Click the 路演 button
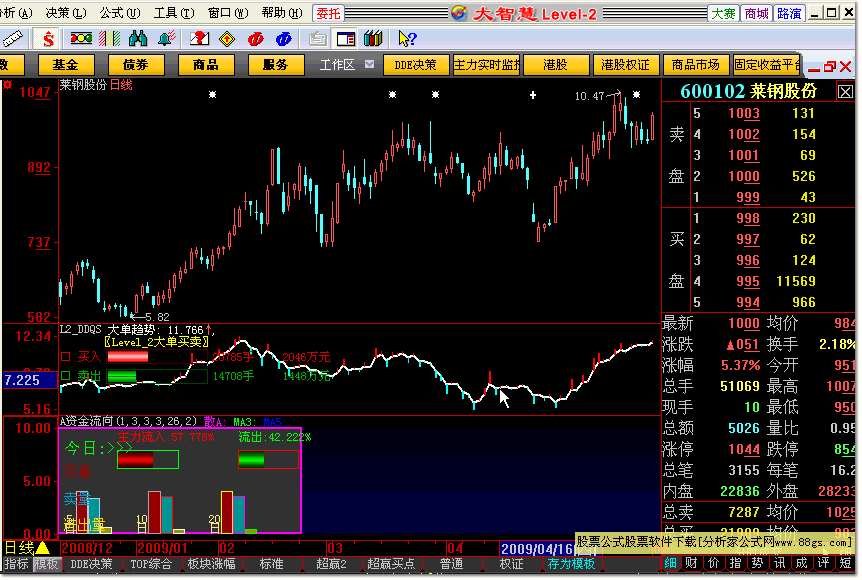862x580 pixels. 789,13
